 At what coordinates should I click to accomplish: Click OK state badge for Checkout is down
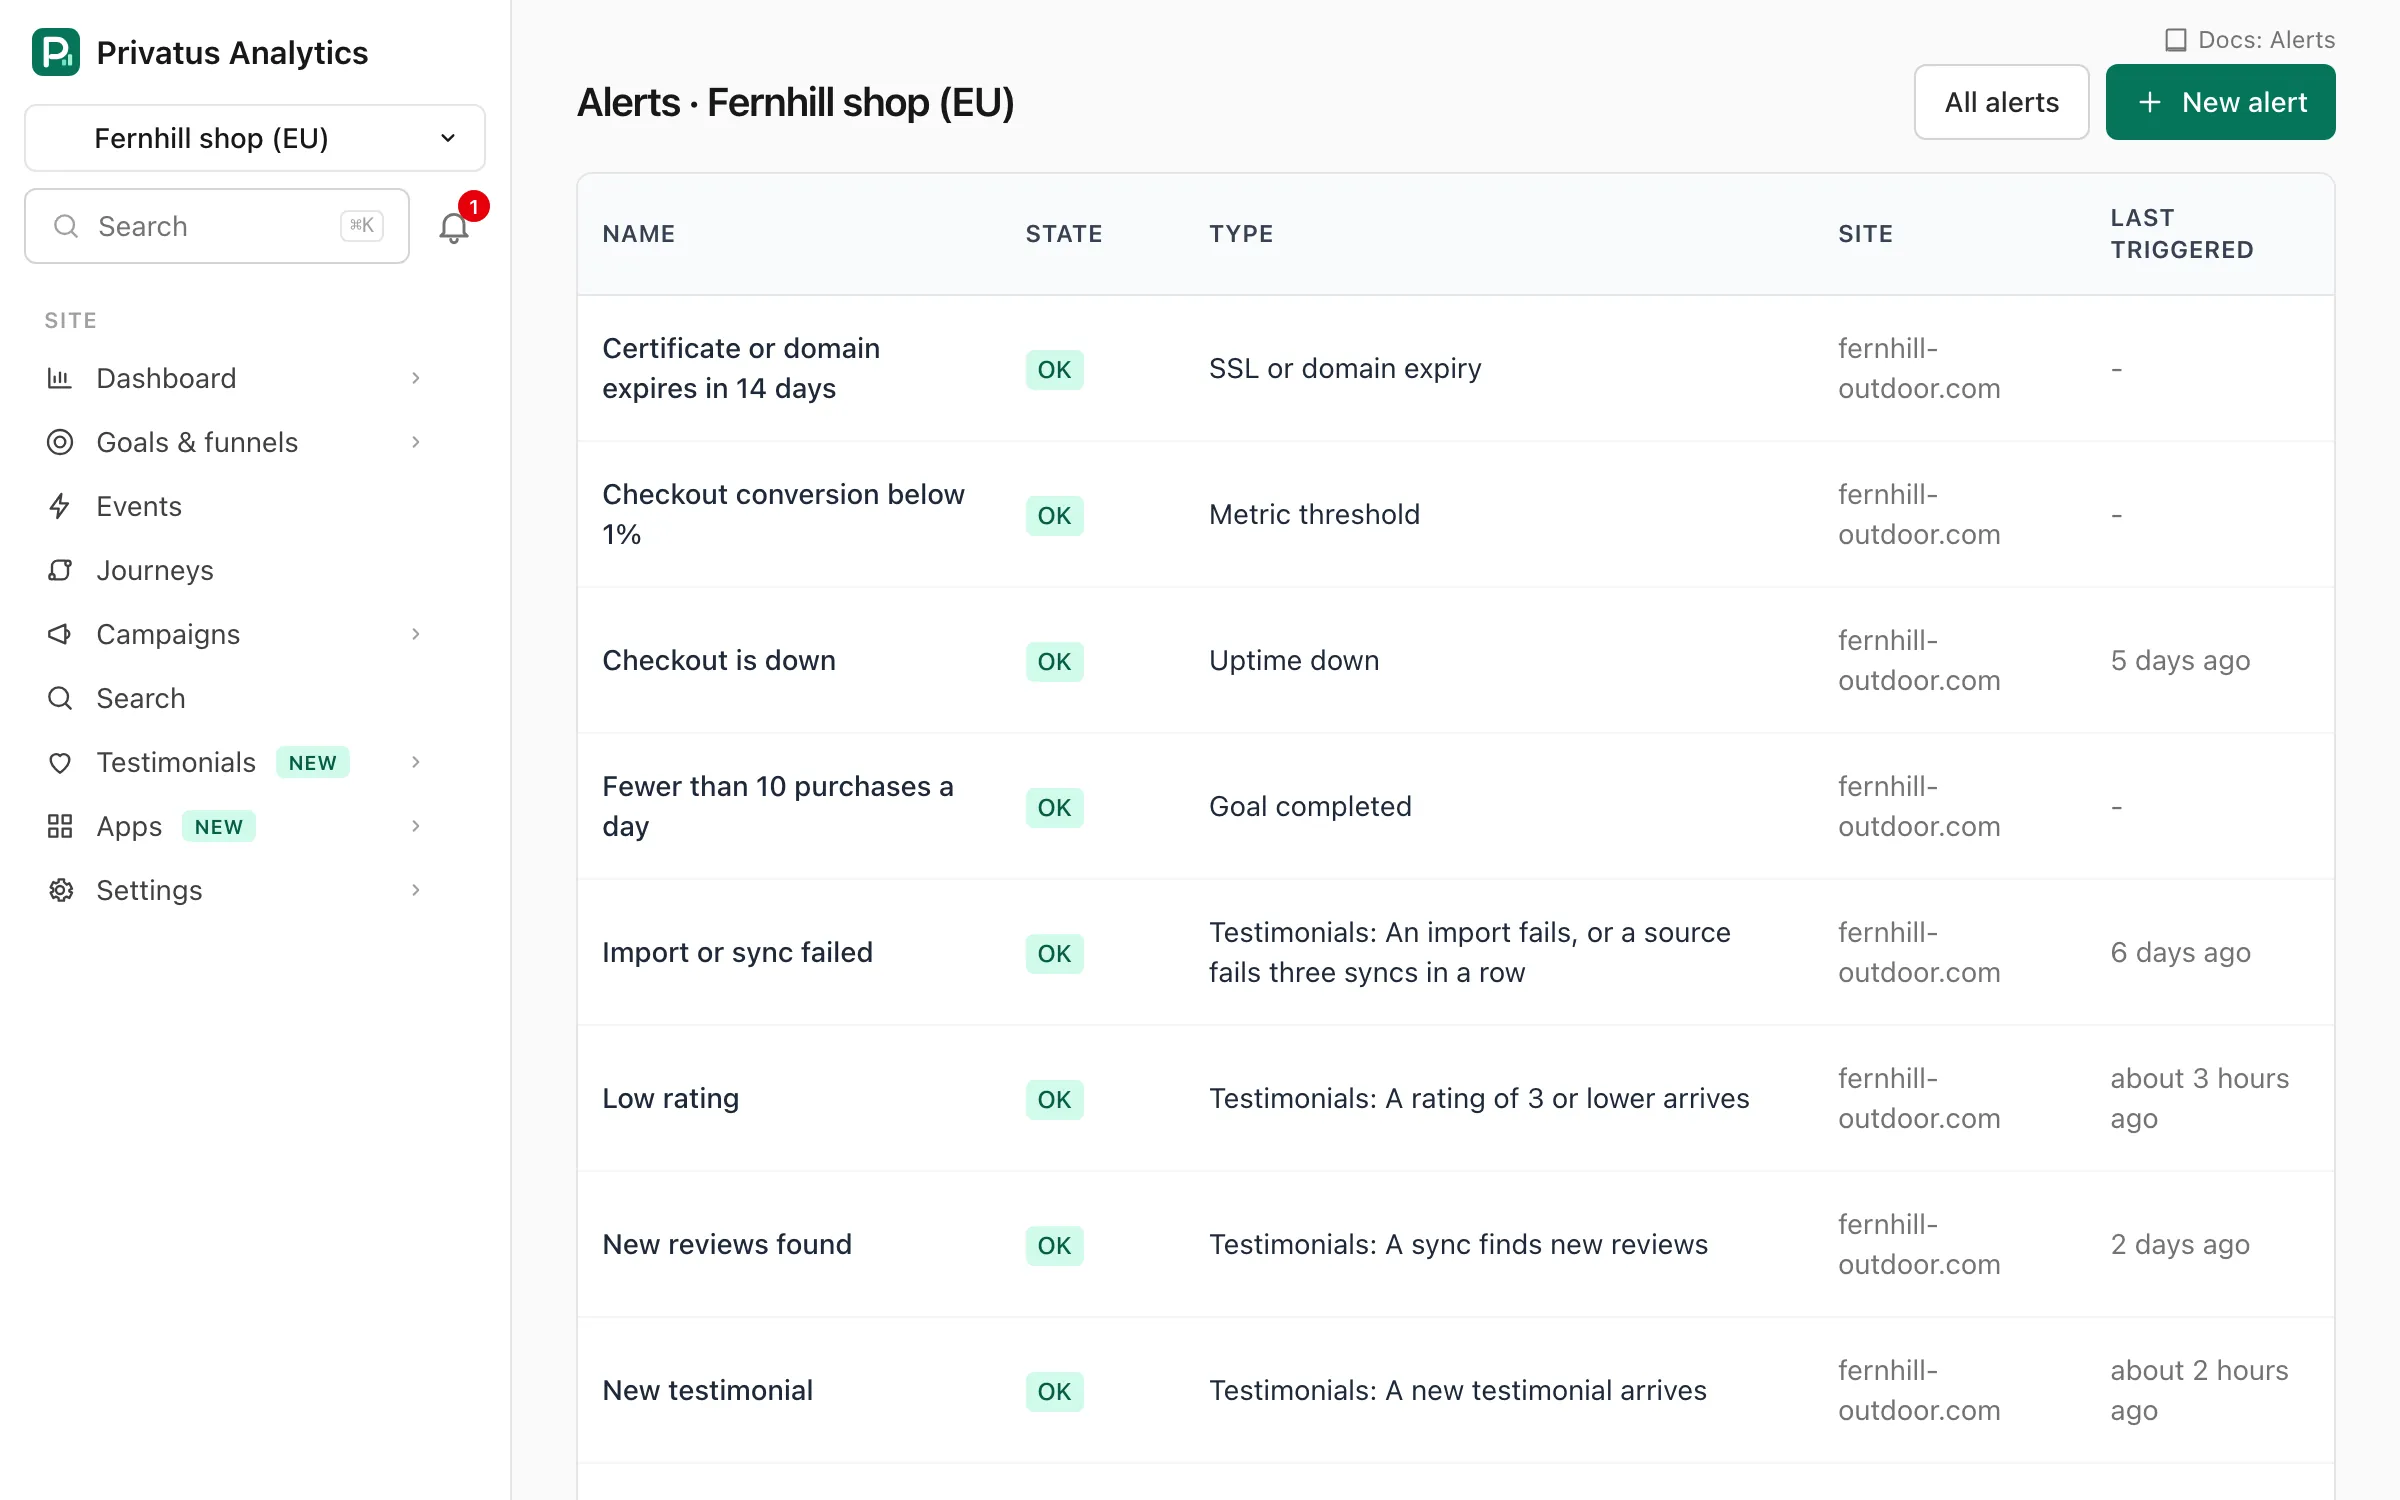[1054, 661]
